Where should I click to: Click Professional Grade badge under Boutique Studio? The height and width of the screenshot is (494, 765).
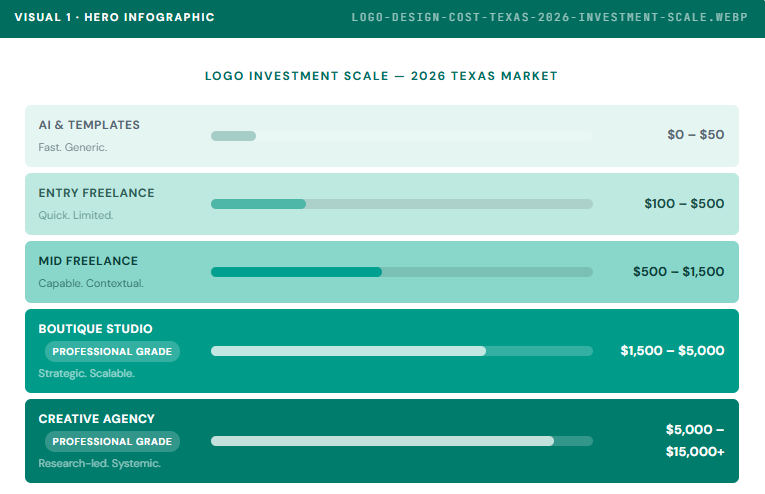pyautogui.click(x=112, y=351)
